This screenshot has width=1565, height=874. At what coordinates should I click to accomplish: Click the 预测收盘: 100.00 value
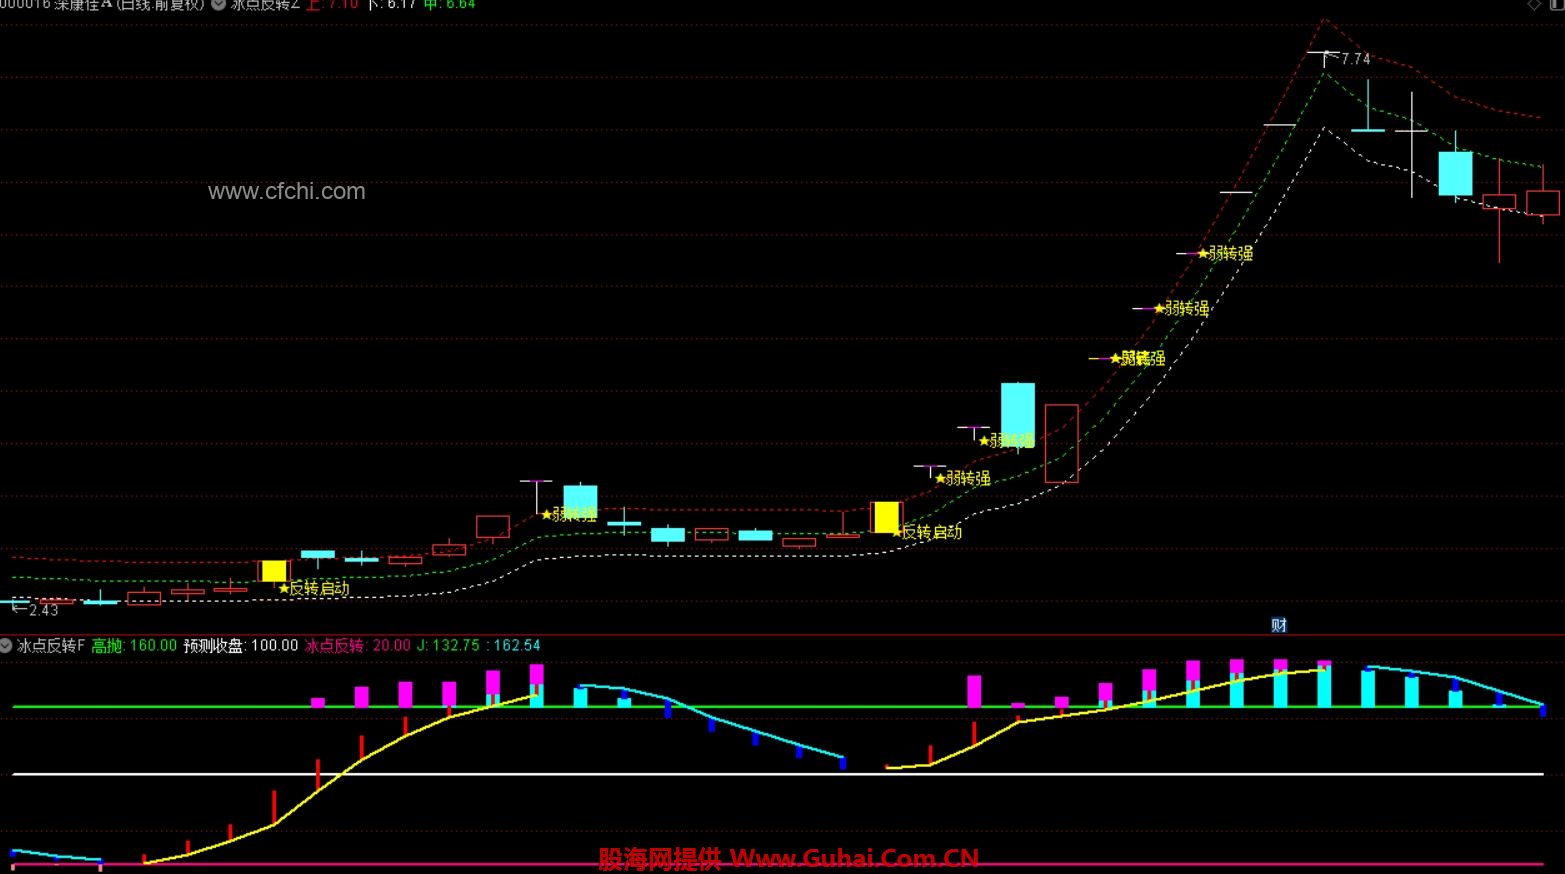(x=241, y=646)
